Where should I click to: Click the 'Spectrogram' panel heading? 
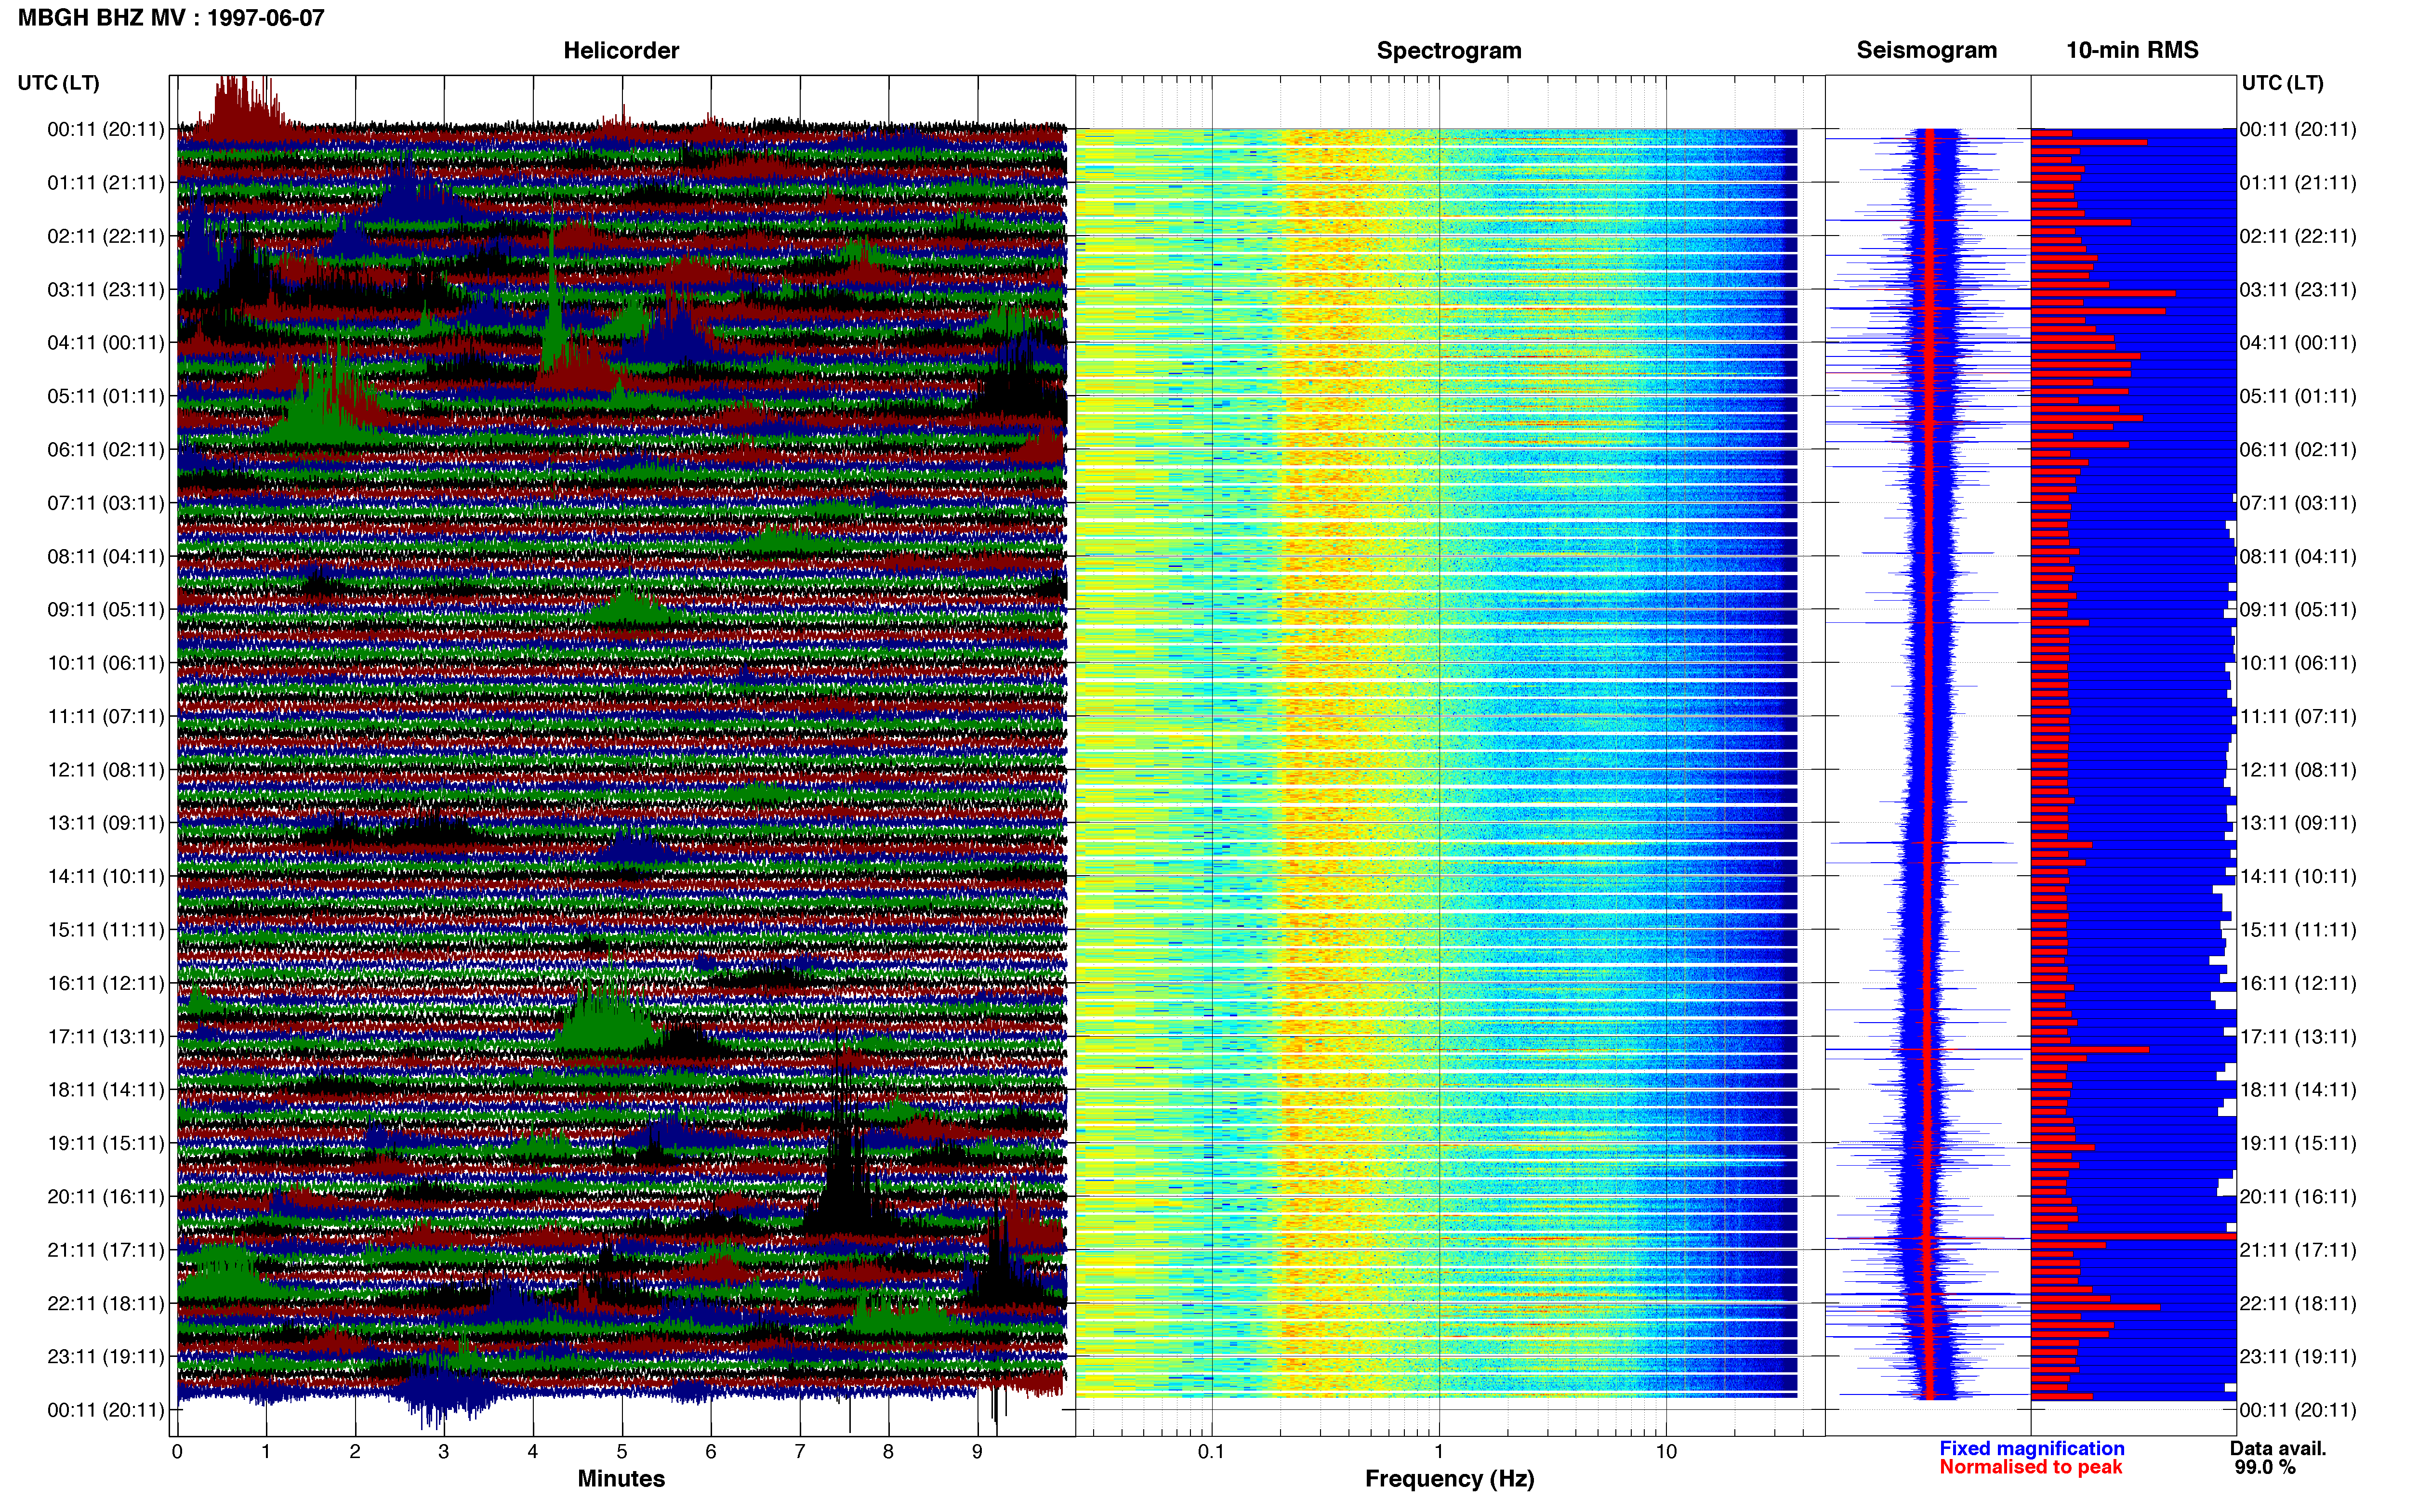tap(1449, 50)
